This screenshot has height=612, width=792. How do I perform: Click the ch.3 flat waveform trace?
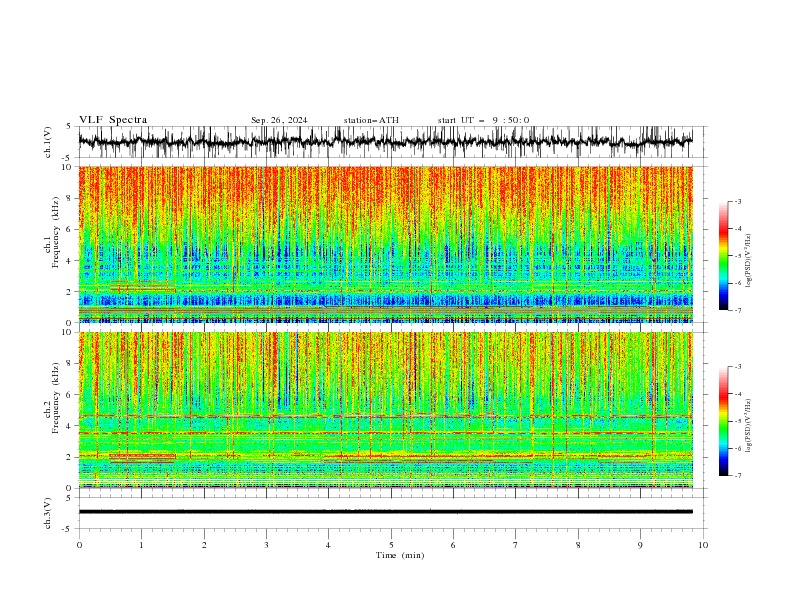[386, 512]
